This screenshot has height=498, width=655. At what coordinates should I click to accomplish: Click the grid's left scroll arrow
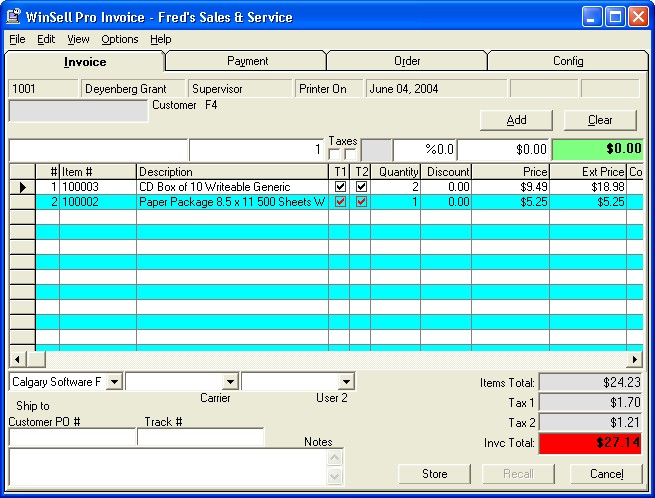point(18,359)
